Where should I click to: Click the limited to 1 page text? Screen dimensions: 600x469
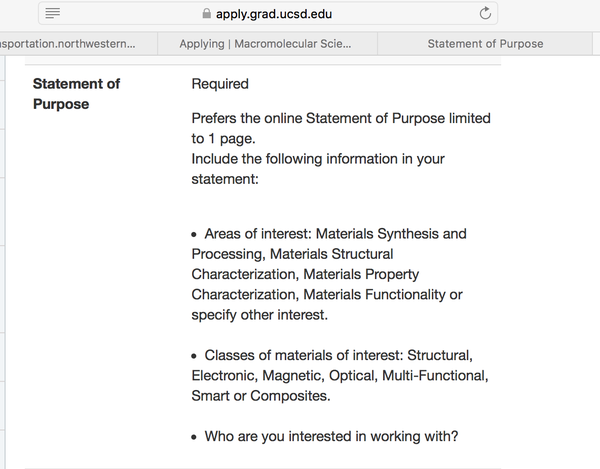(x=341, y=128)
